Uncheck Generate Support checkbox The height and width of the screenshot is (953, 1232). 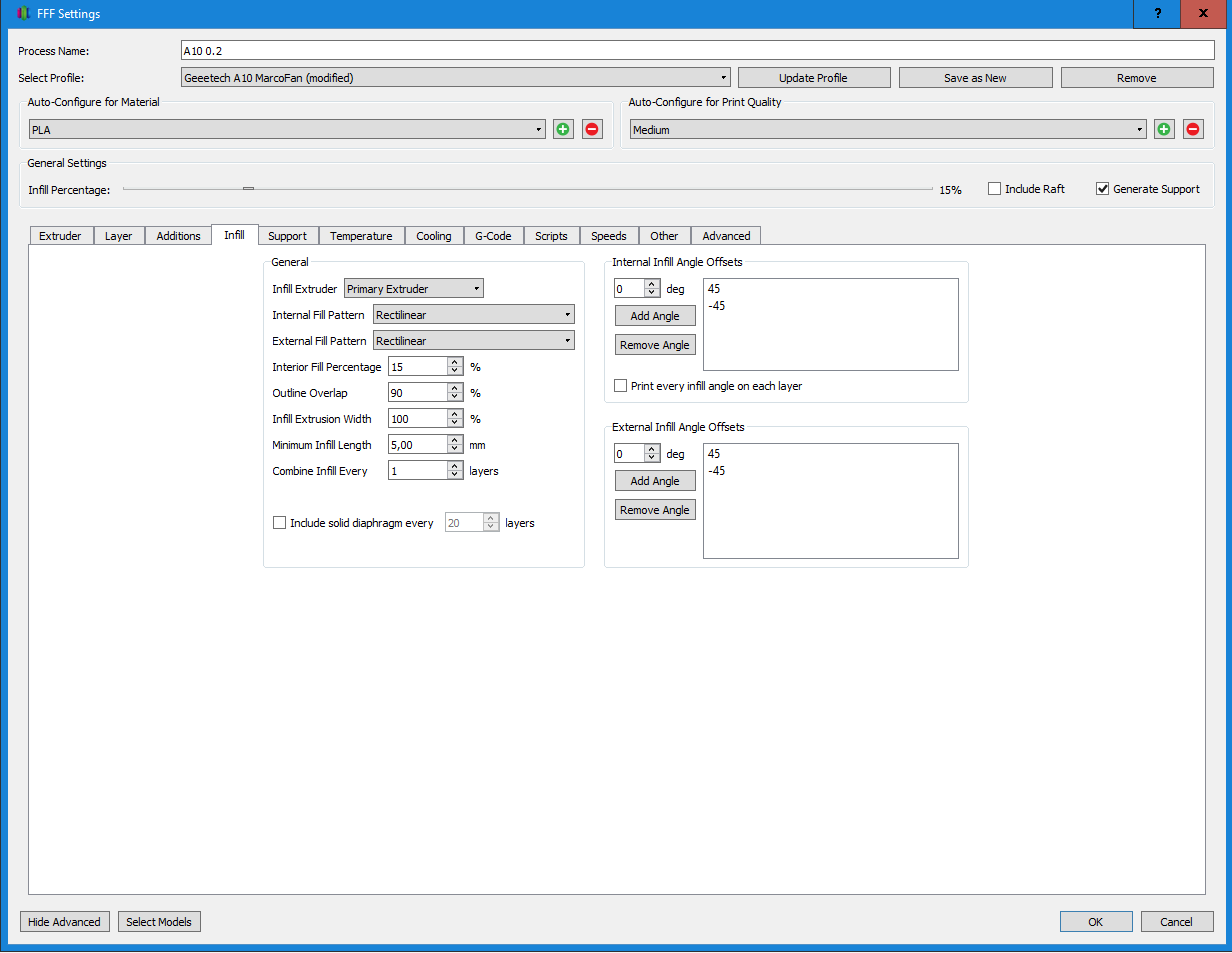[1103, 189]
